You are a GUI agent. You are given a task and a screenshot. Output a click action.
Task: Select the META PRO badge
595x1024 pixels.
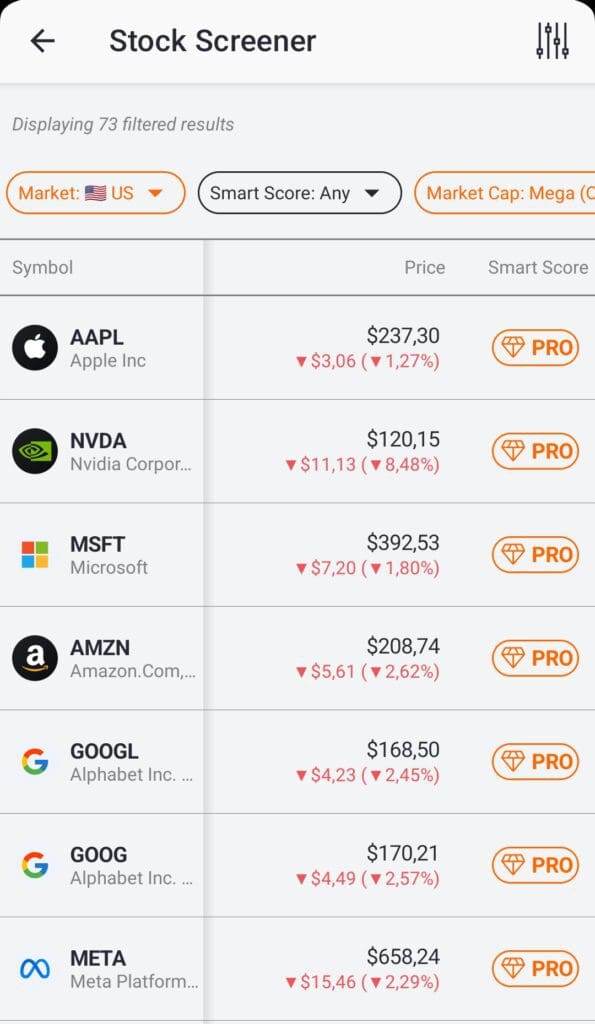click(535, 969)
